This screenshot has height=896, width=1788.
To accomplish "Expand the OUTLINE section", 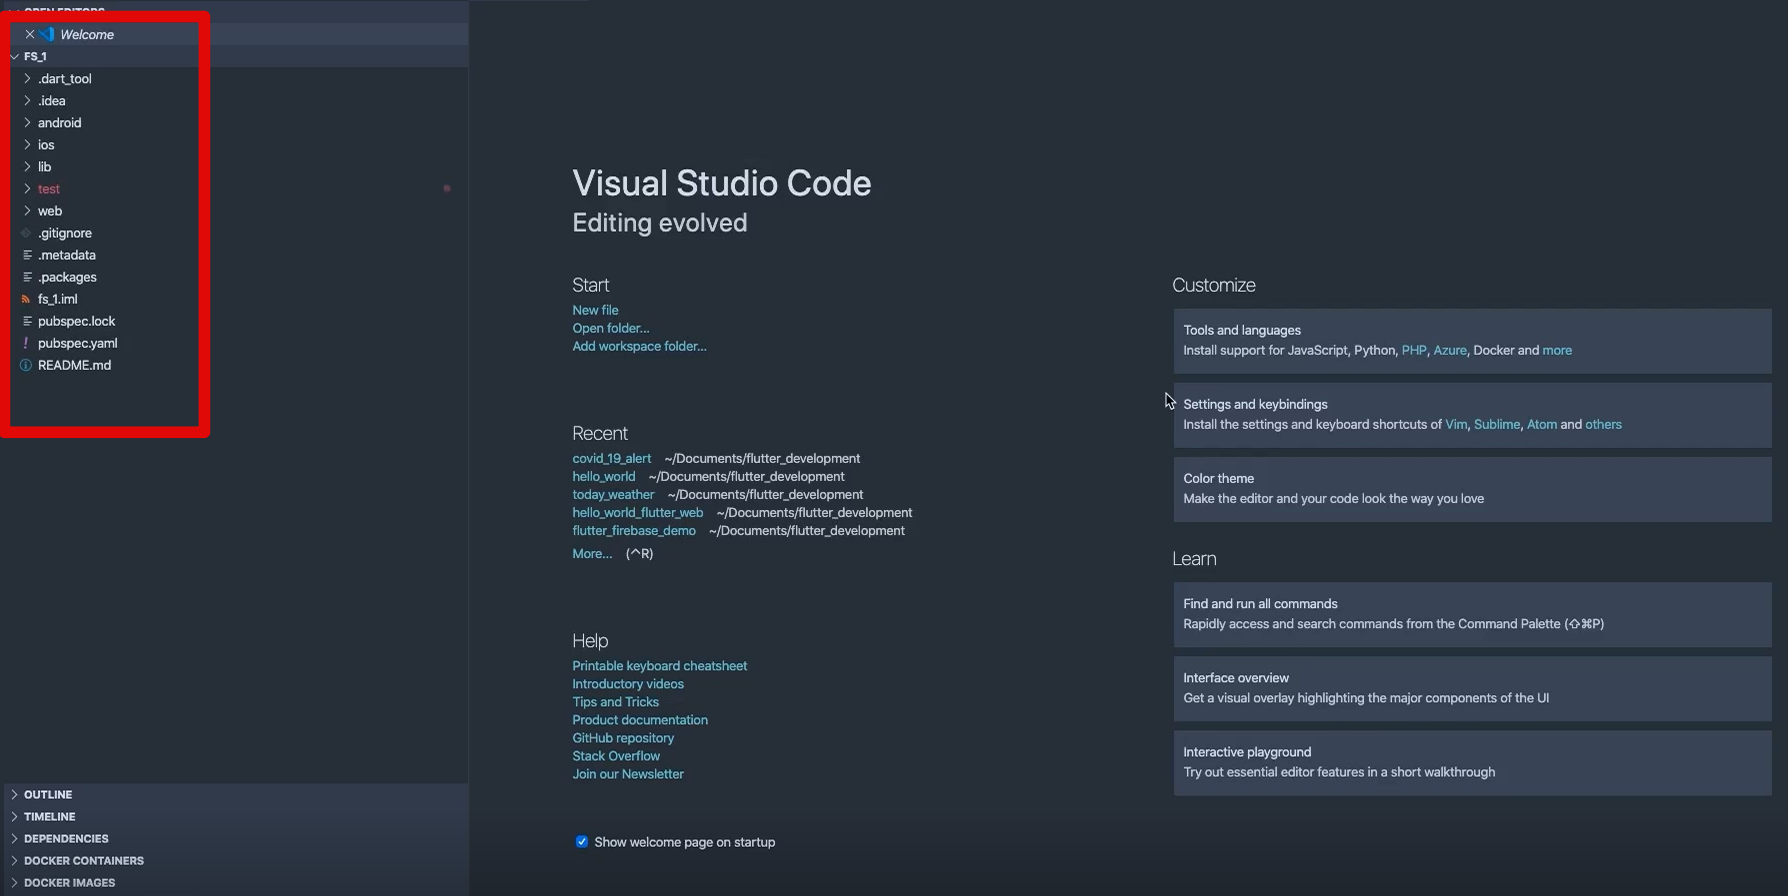I will pyautogui.click(x=14, y=794).
